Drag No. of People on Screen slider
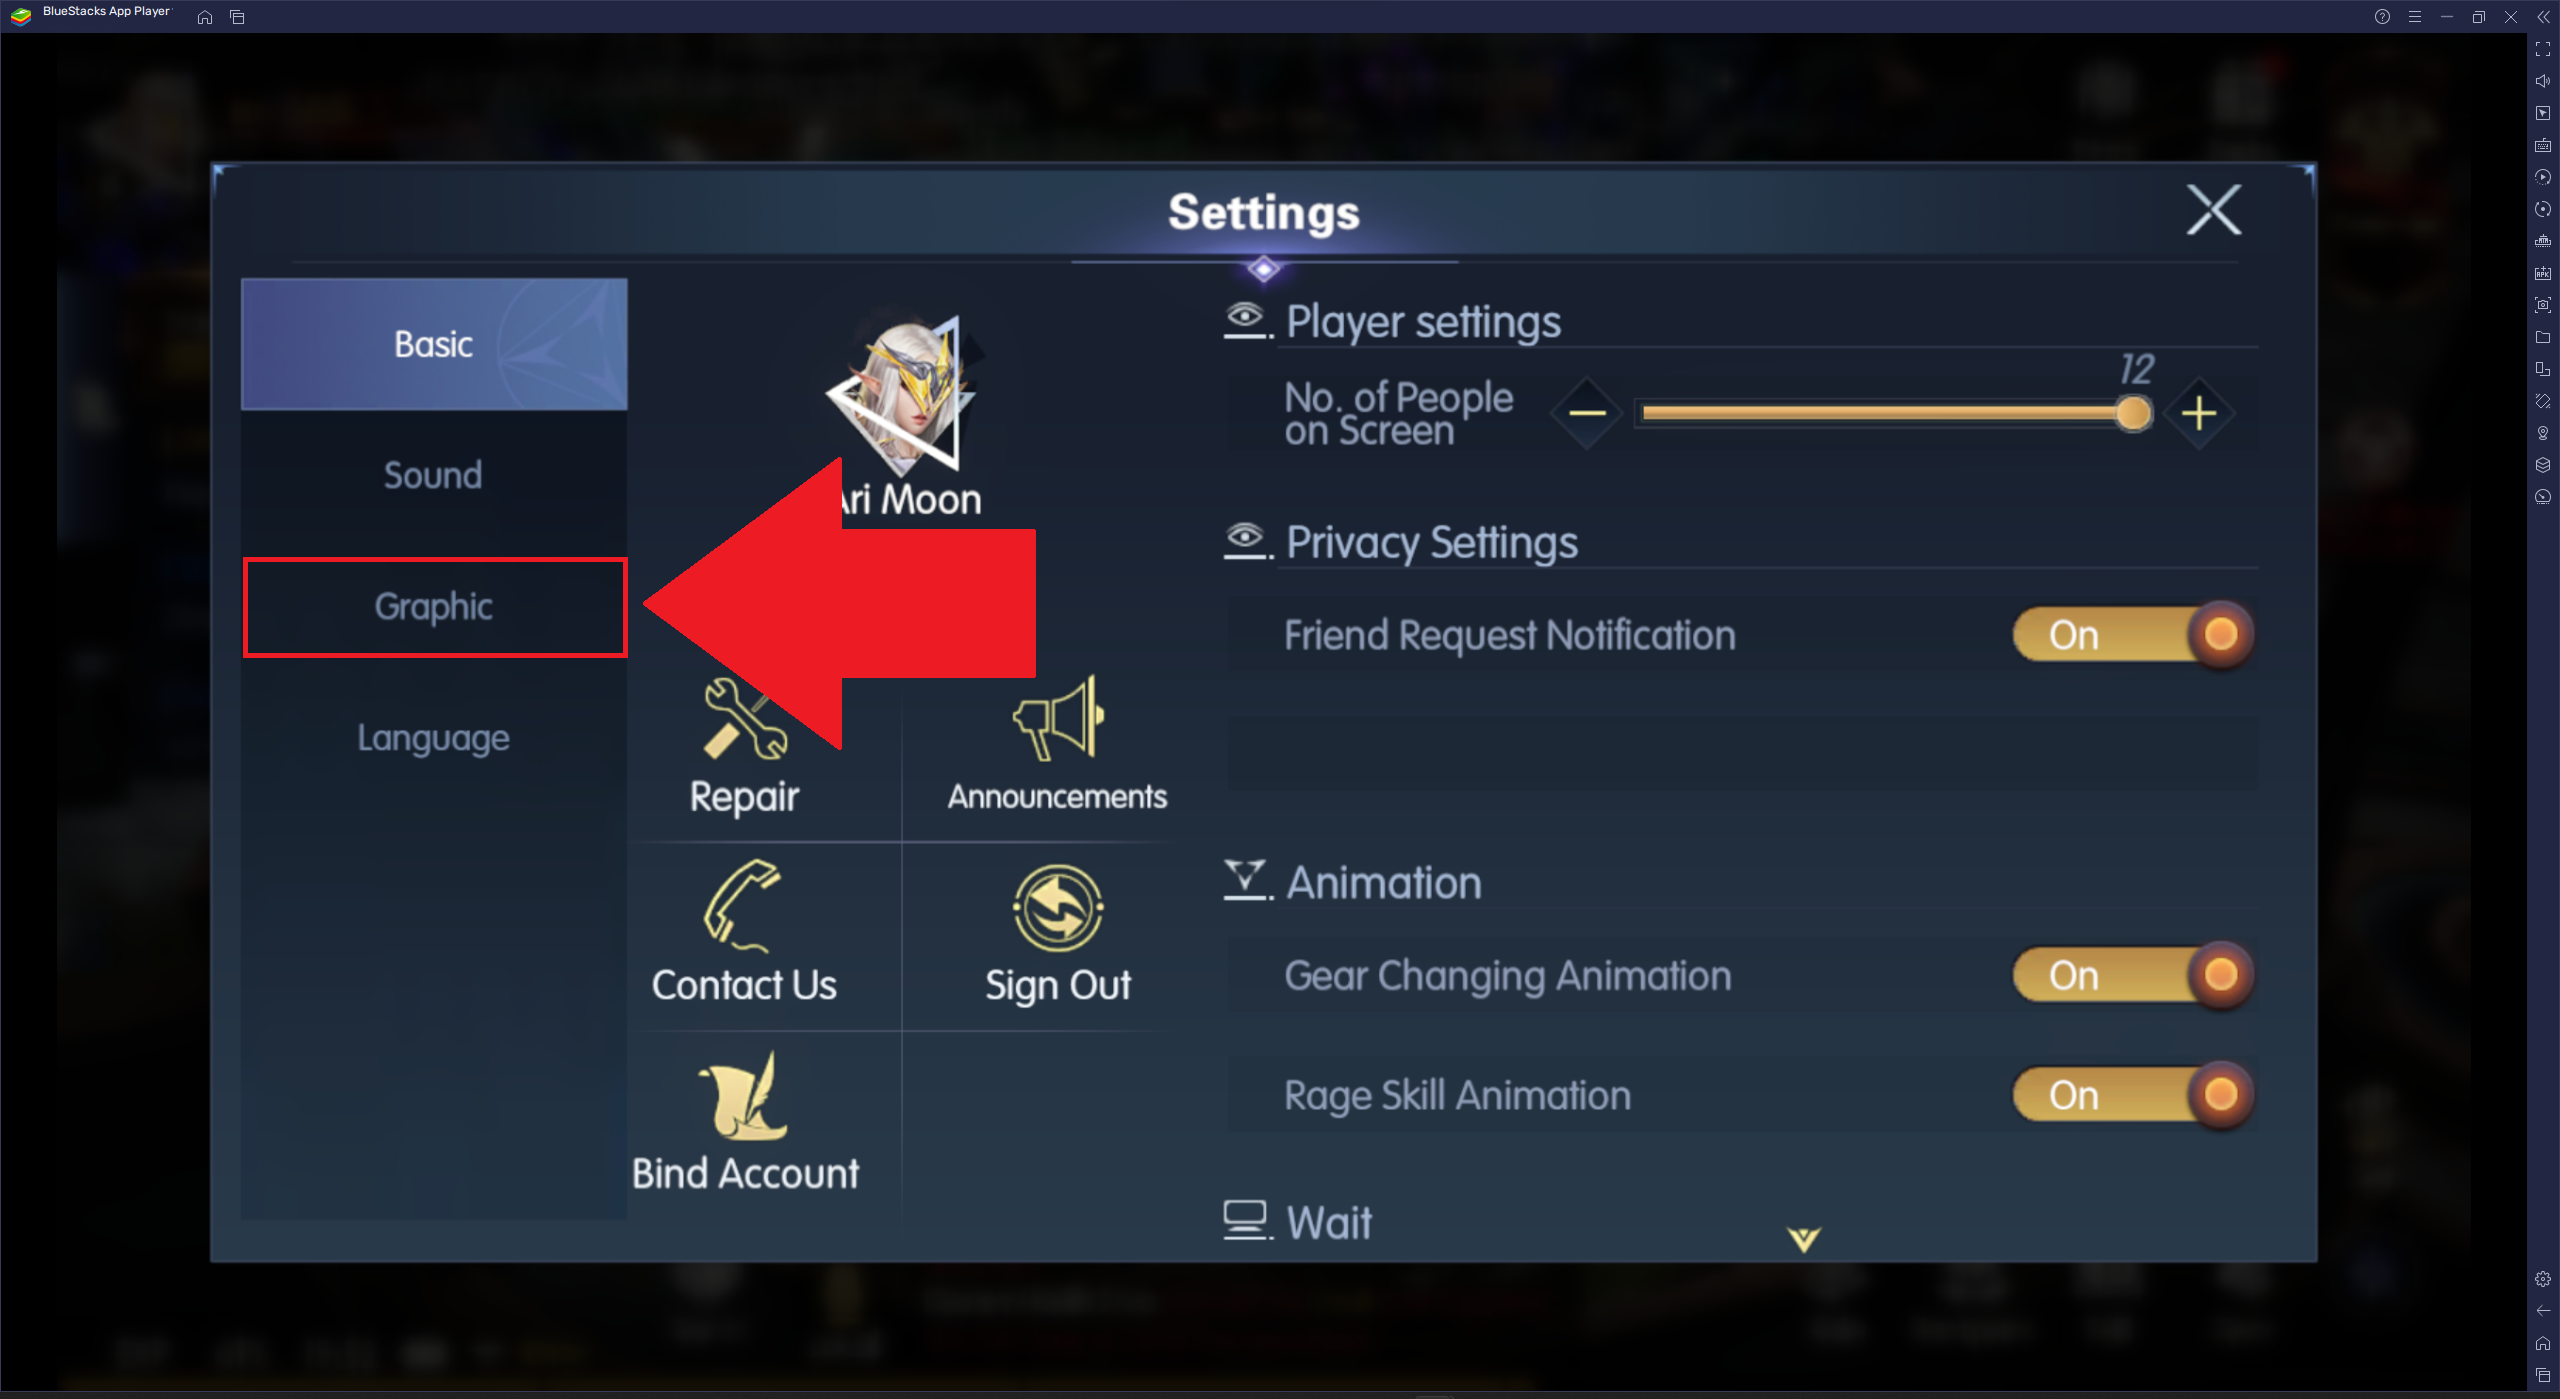The image size is (2560, 1399). coord(2134,412)
